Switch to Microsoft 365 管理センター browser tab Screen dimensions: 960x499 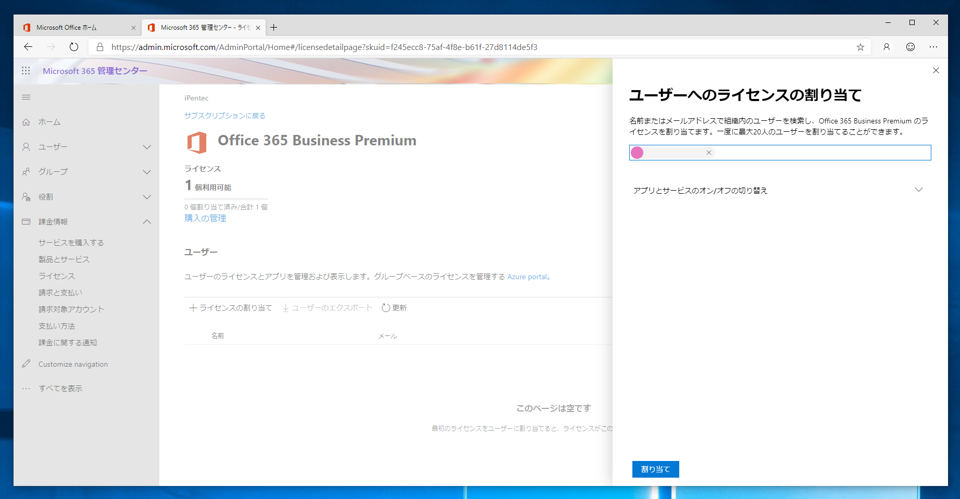[203, 28]
